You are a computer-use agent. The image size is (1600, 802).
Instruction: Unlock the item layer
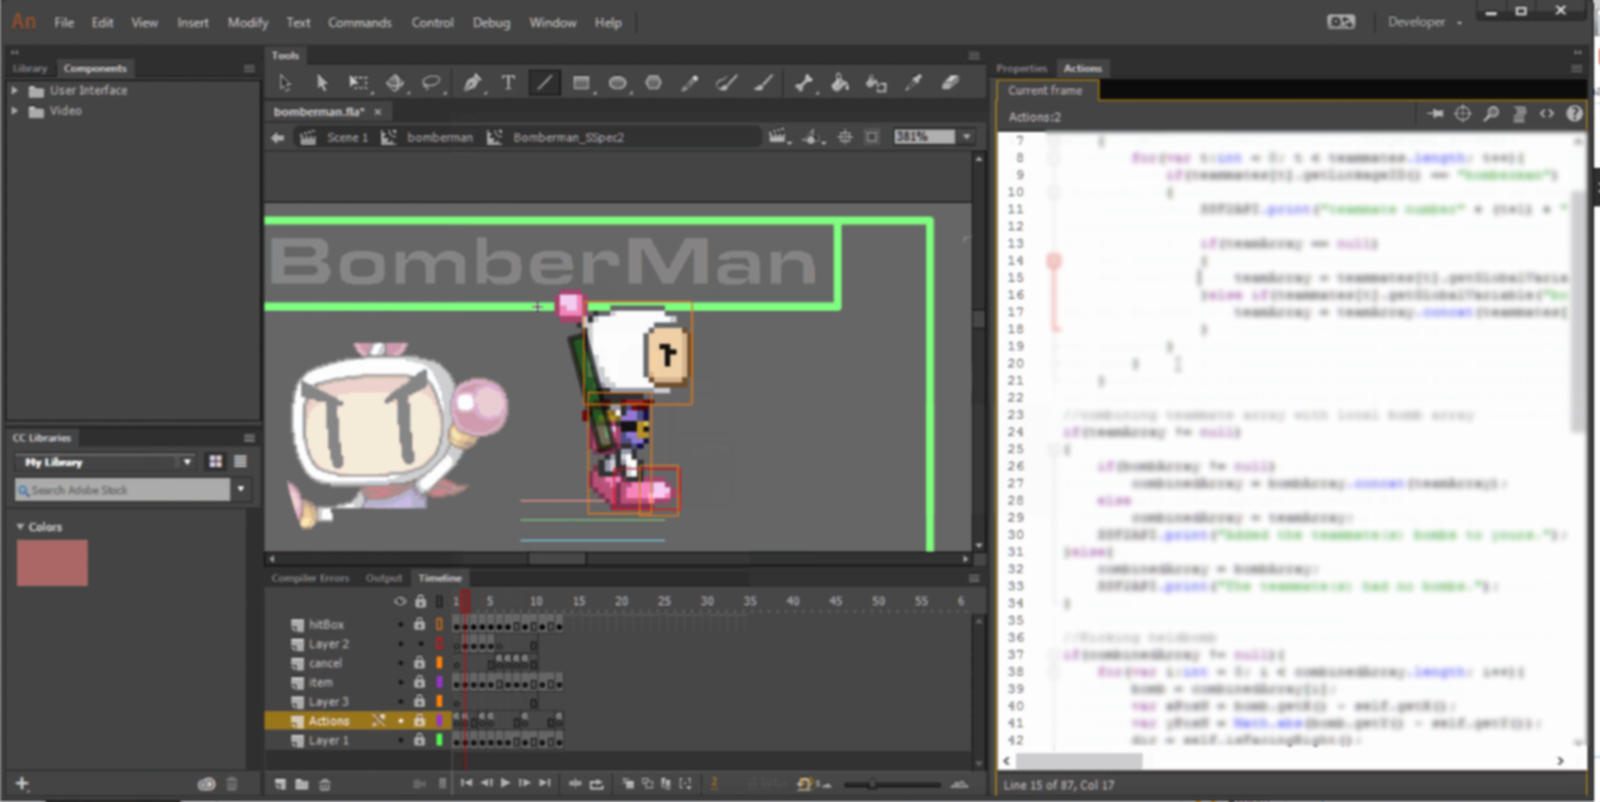click(x=419, y=682)
